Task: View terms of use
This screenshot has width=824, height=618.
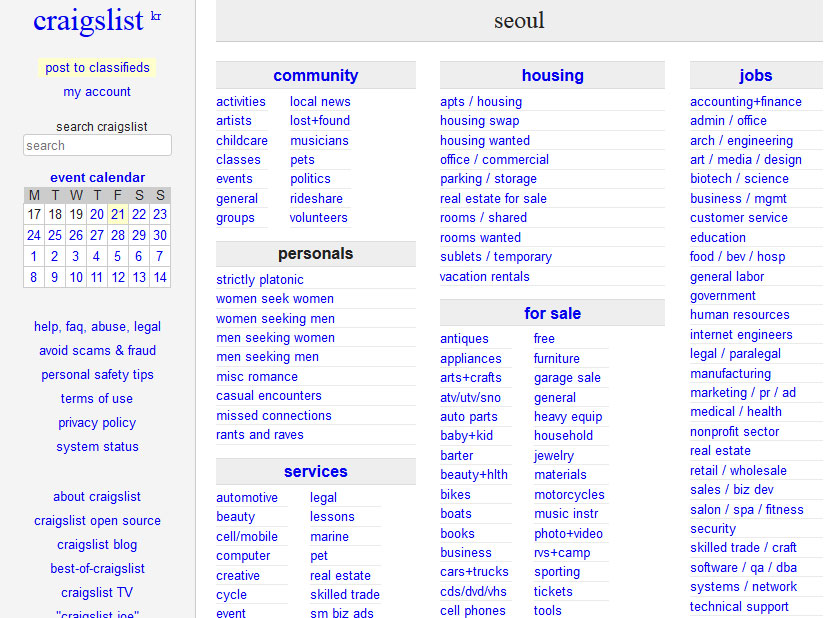Action: (97, 399)
